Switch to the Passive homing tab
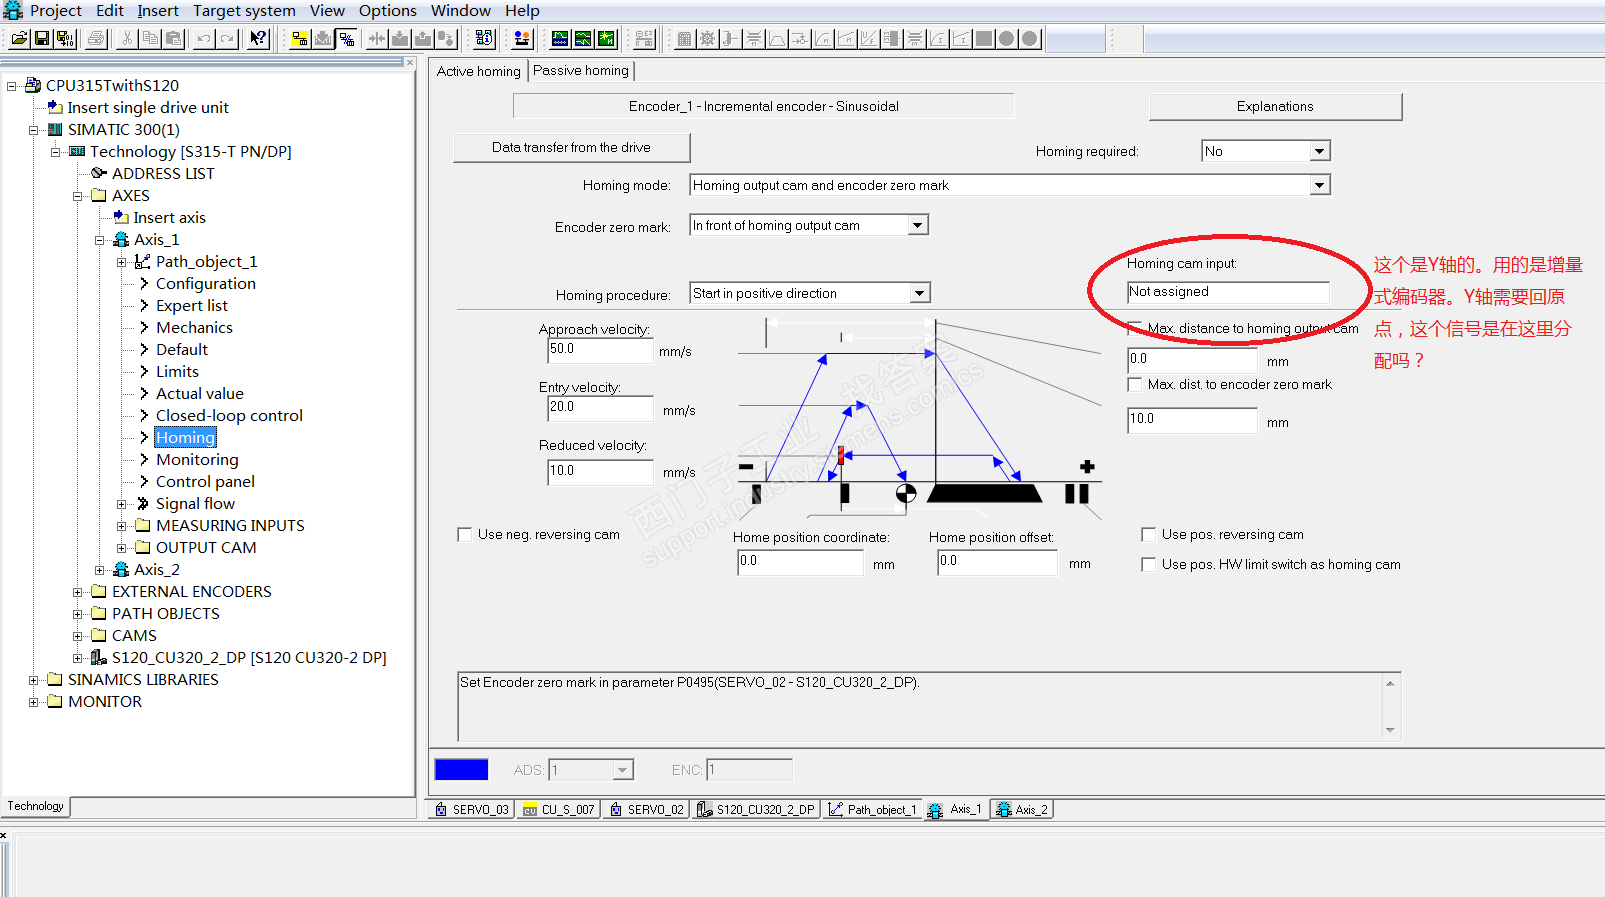Image resolution: width=1605 pixels, height=897 pixels. (x=581, y=71)
